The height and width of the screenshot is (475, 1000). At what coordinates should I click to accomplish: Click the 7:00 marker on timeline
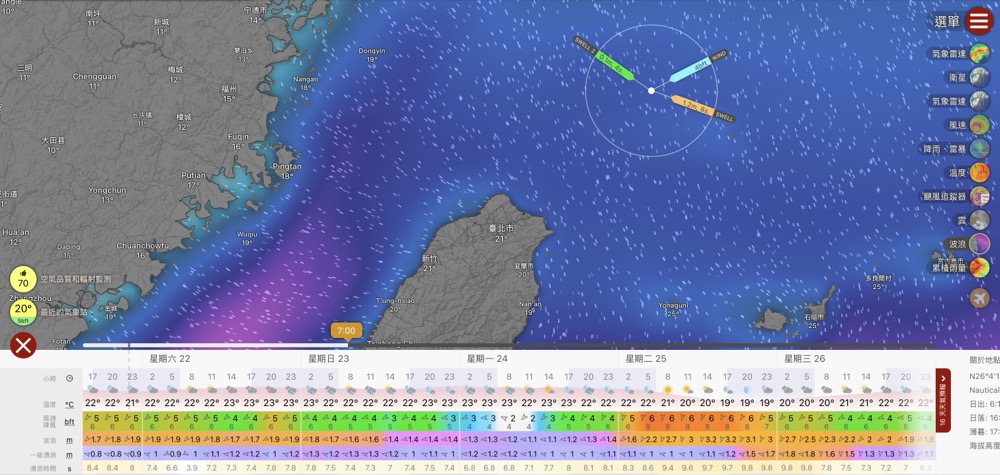tap(346, 330)
